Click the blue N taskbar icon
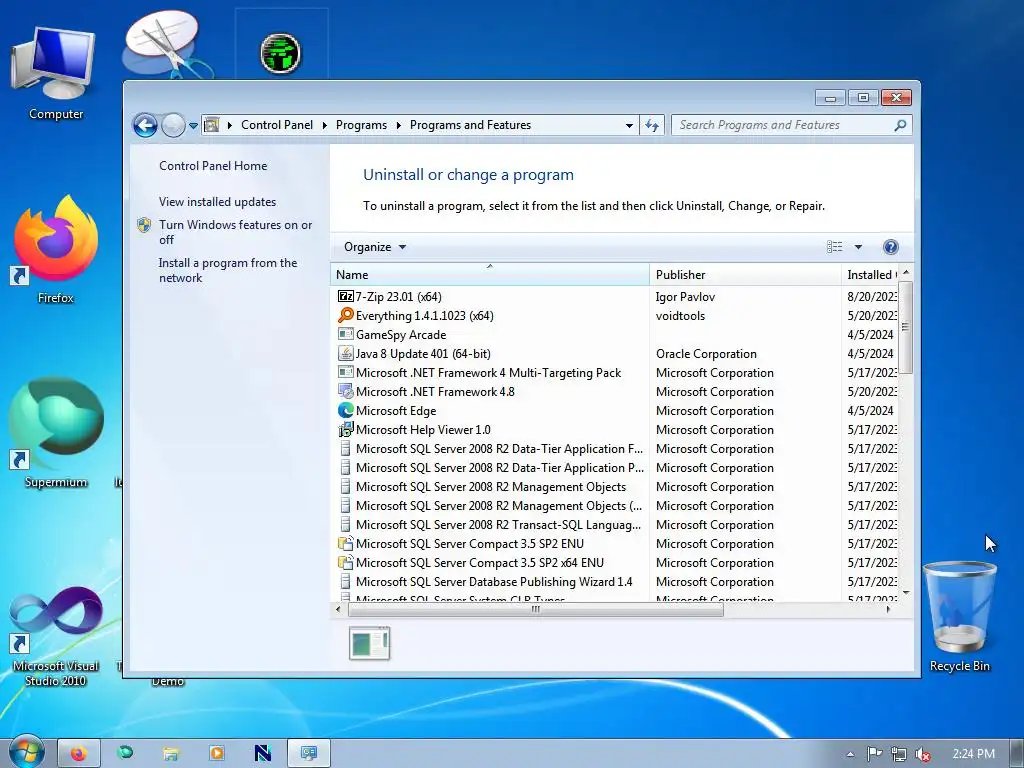 click(263, 754)
